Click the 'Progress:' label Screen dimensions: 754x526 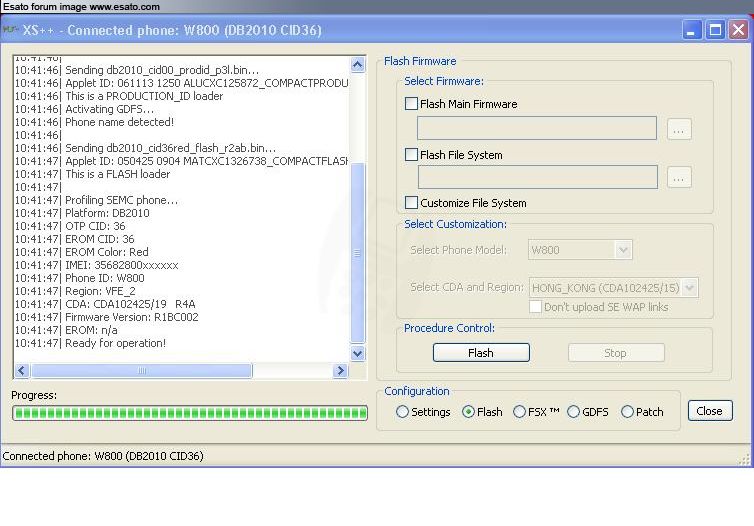coord(34,395)
